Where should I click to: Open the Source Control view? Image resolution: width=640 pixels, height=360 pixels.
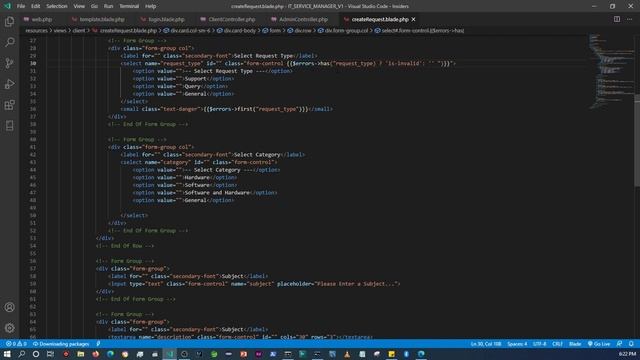9,63
